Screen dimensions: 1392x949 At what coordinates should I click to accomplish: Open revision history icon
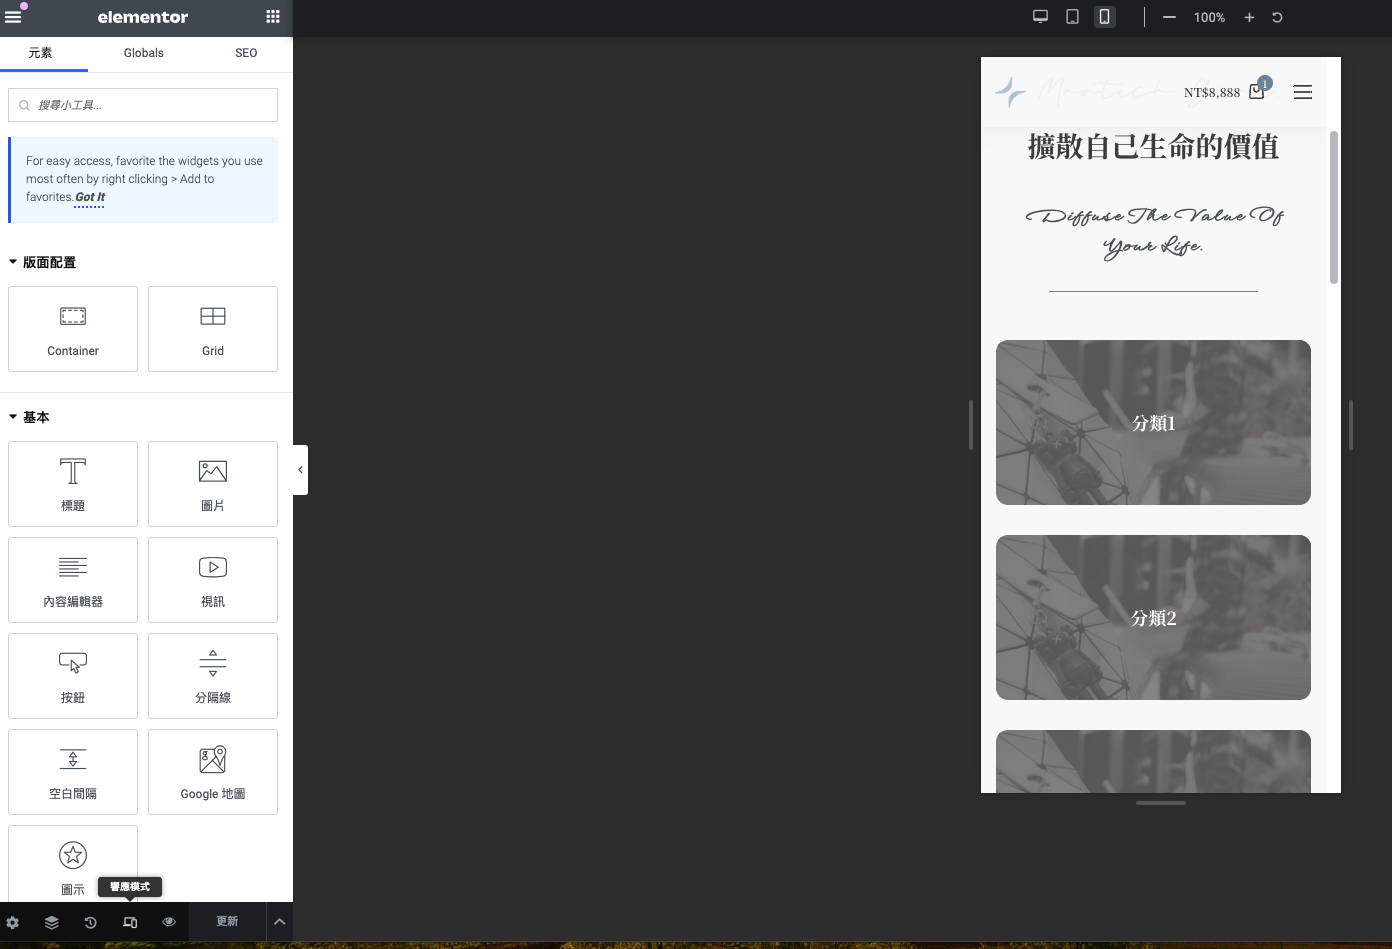pyautogui.click(x=91, y=922)
